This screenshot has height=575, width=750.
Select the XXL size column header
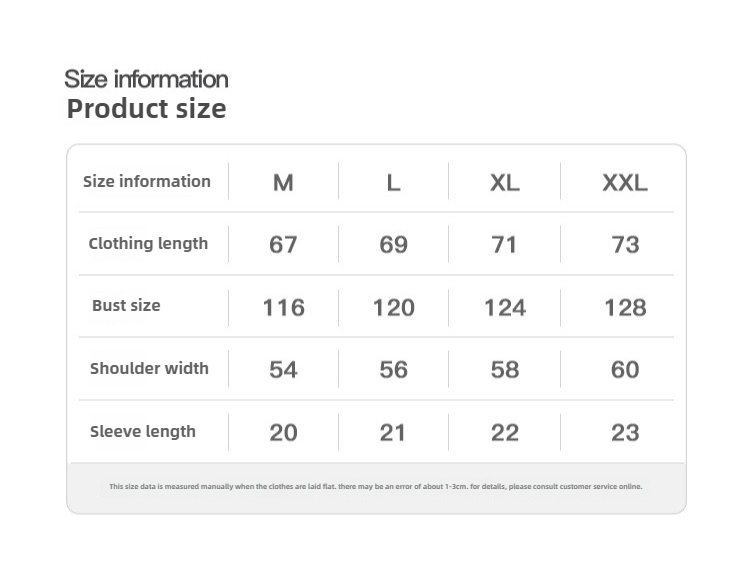tap(625, 183)
